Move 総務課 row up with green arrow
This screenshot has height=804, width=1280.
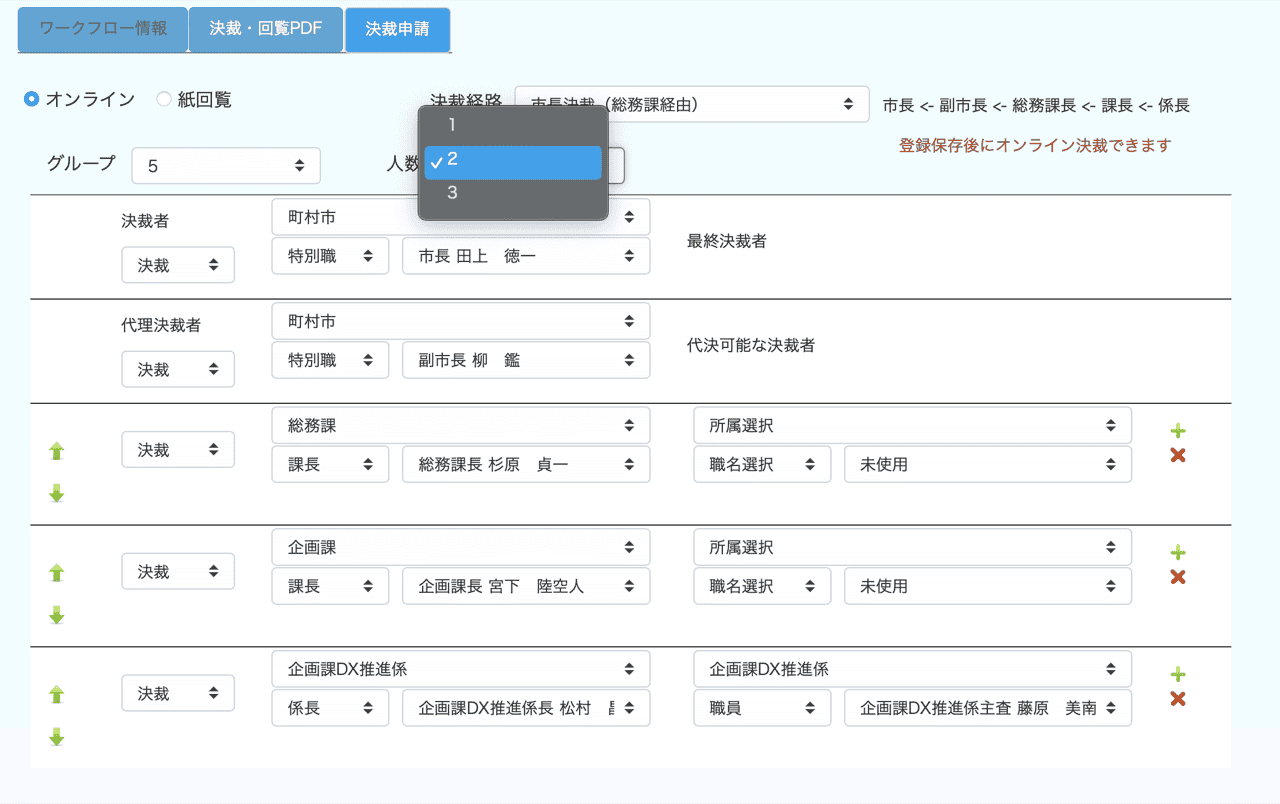point(57,451)
